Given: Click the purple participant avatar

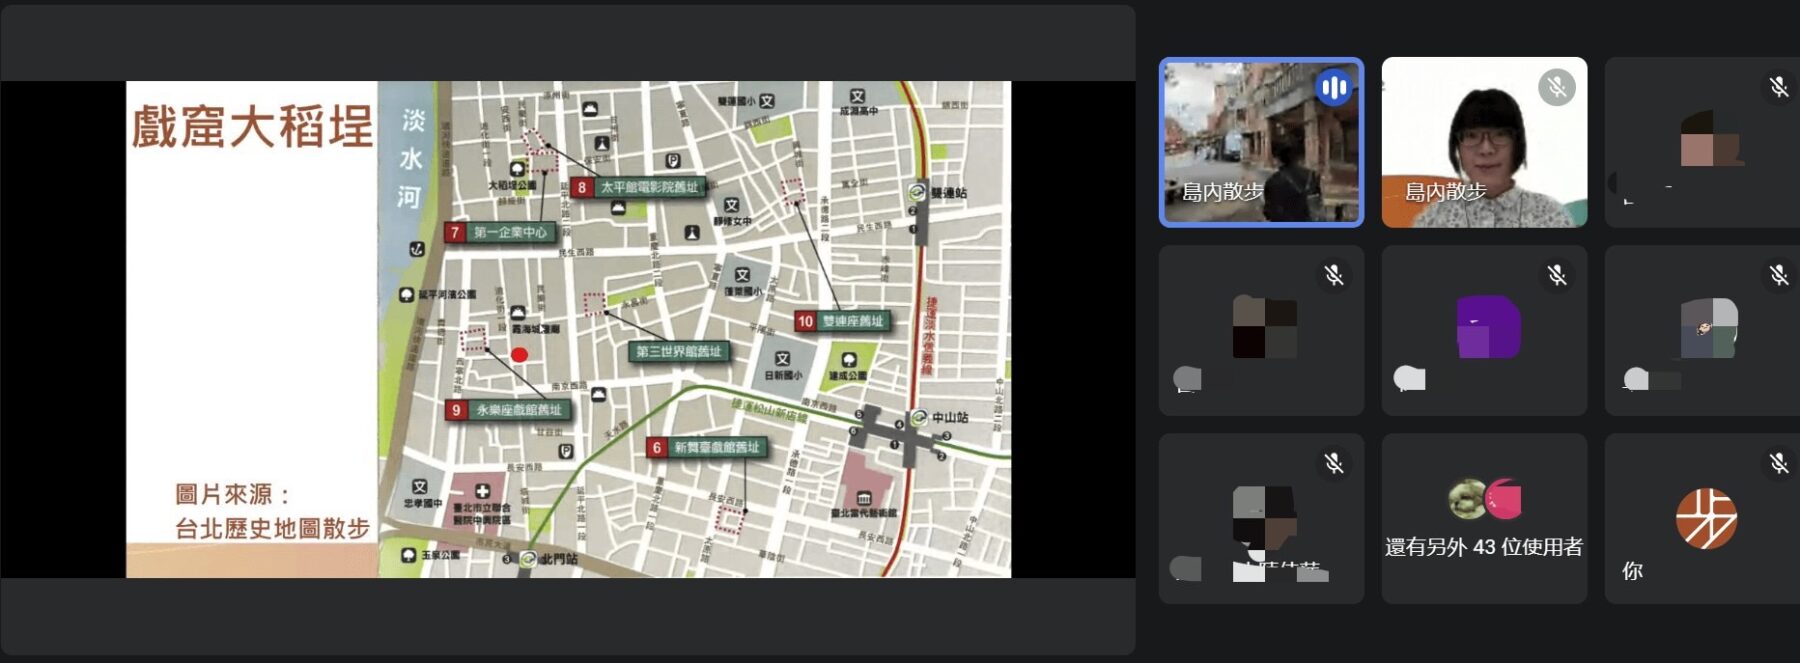Looking at the screenshot, I should tap(1487, 327).
